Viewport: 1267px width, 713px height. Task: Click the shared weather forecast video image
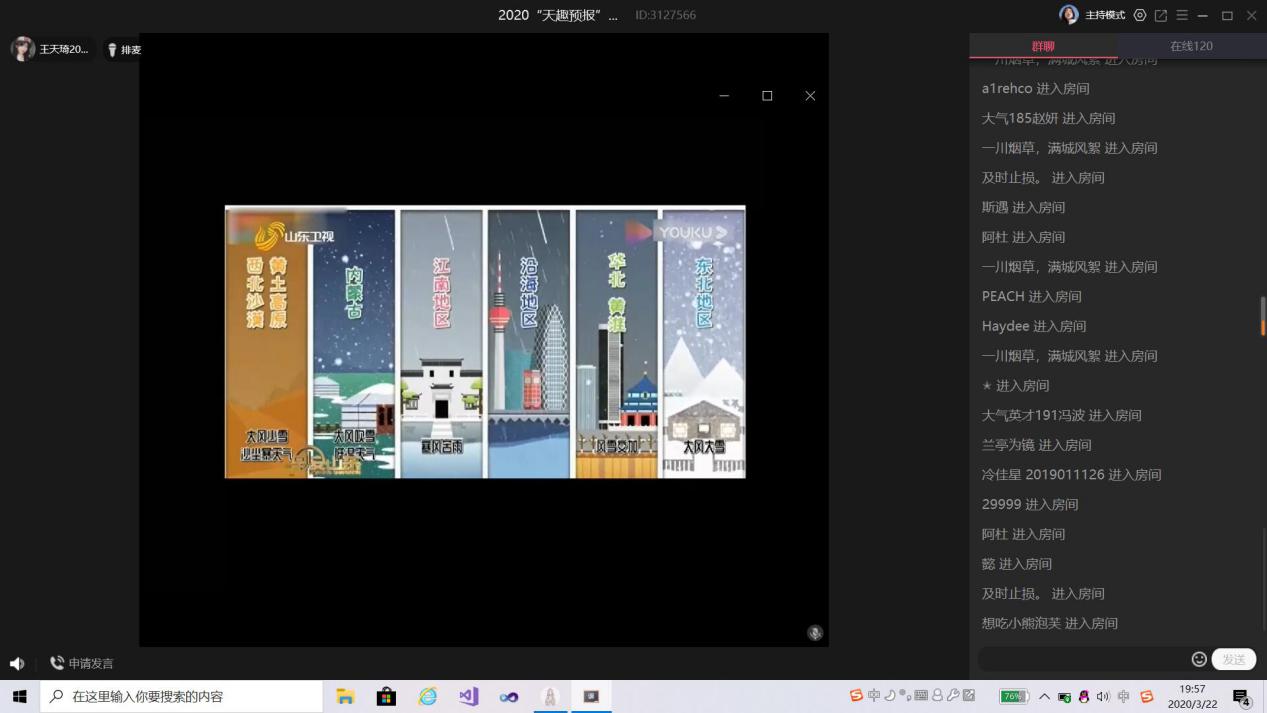point(485,342)
